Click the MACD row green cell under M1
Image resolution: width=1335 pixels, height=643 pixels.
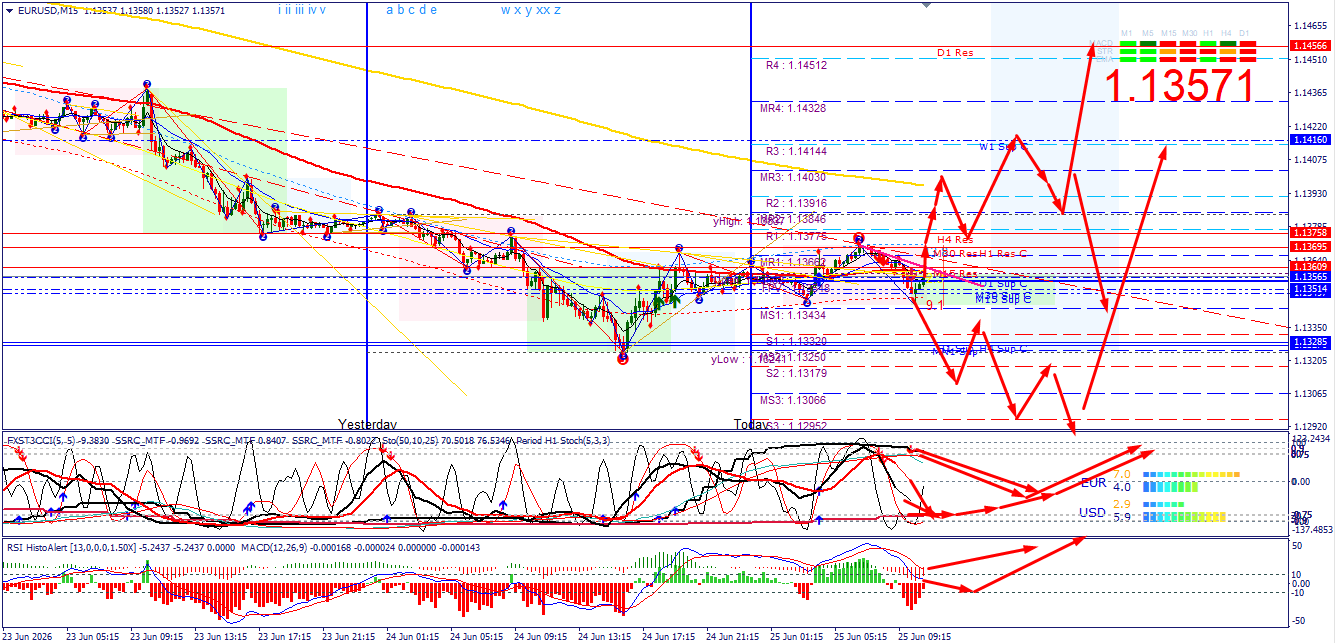pos(1128,44)
